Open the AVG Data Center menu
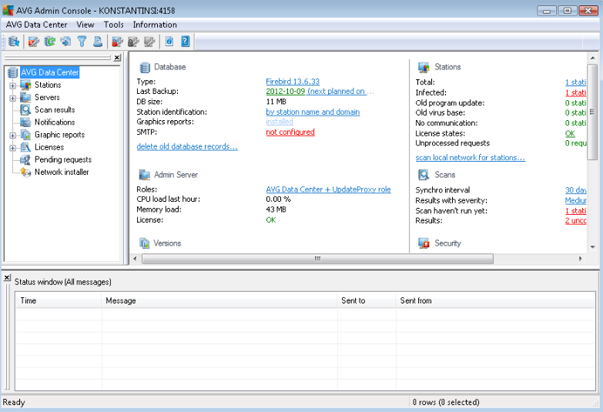 [37, 25]
